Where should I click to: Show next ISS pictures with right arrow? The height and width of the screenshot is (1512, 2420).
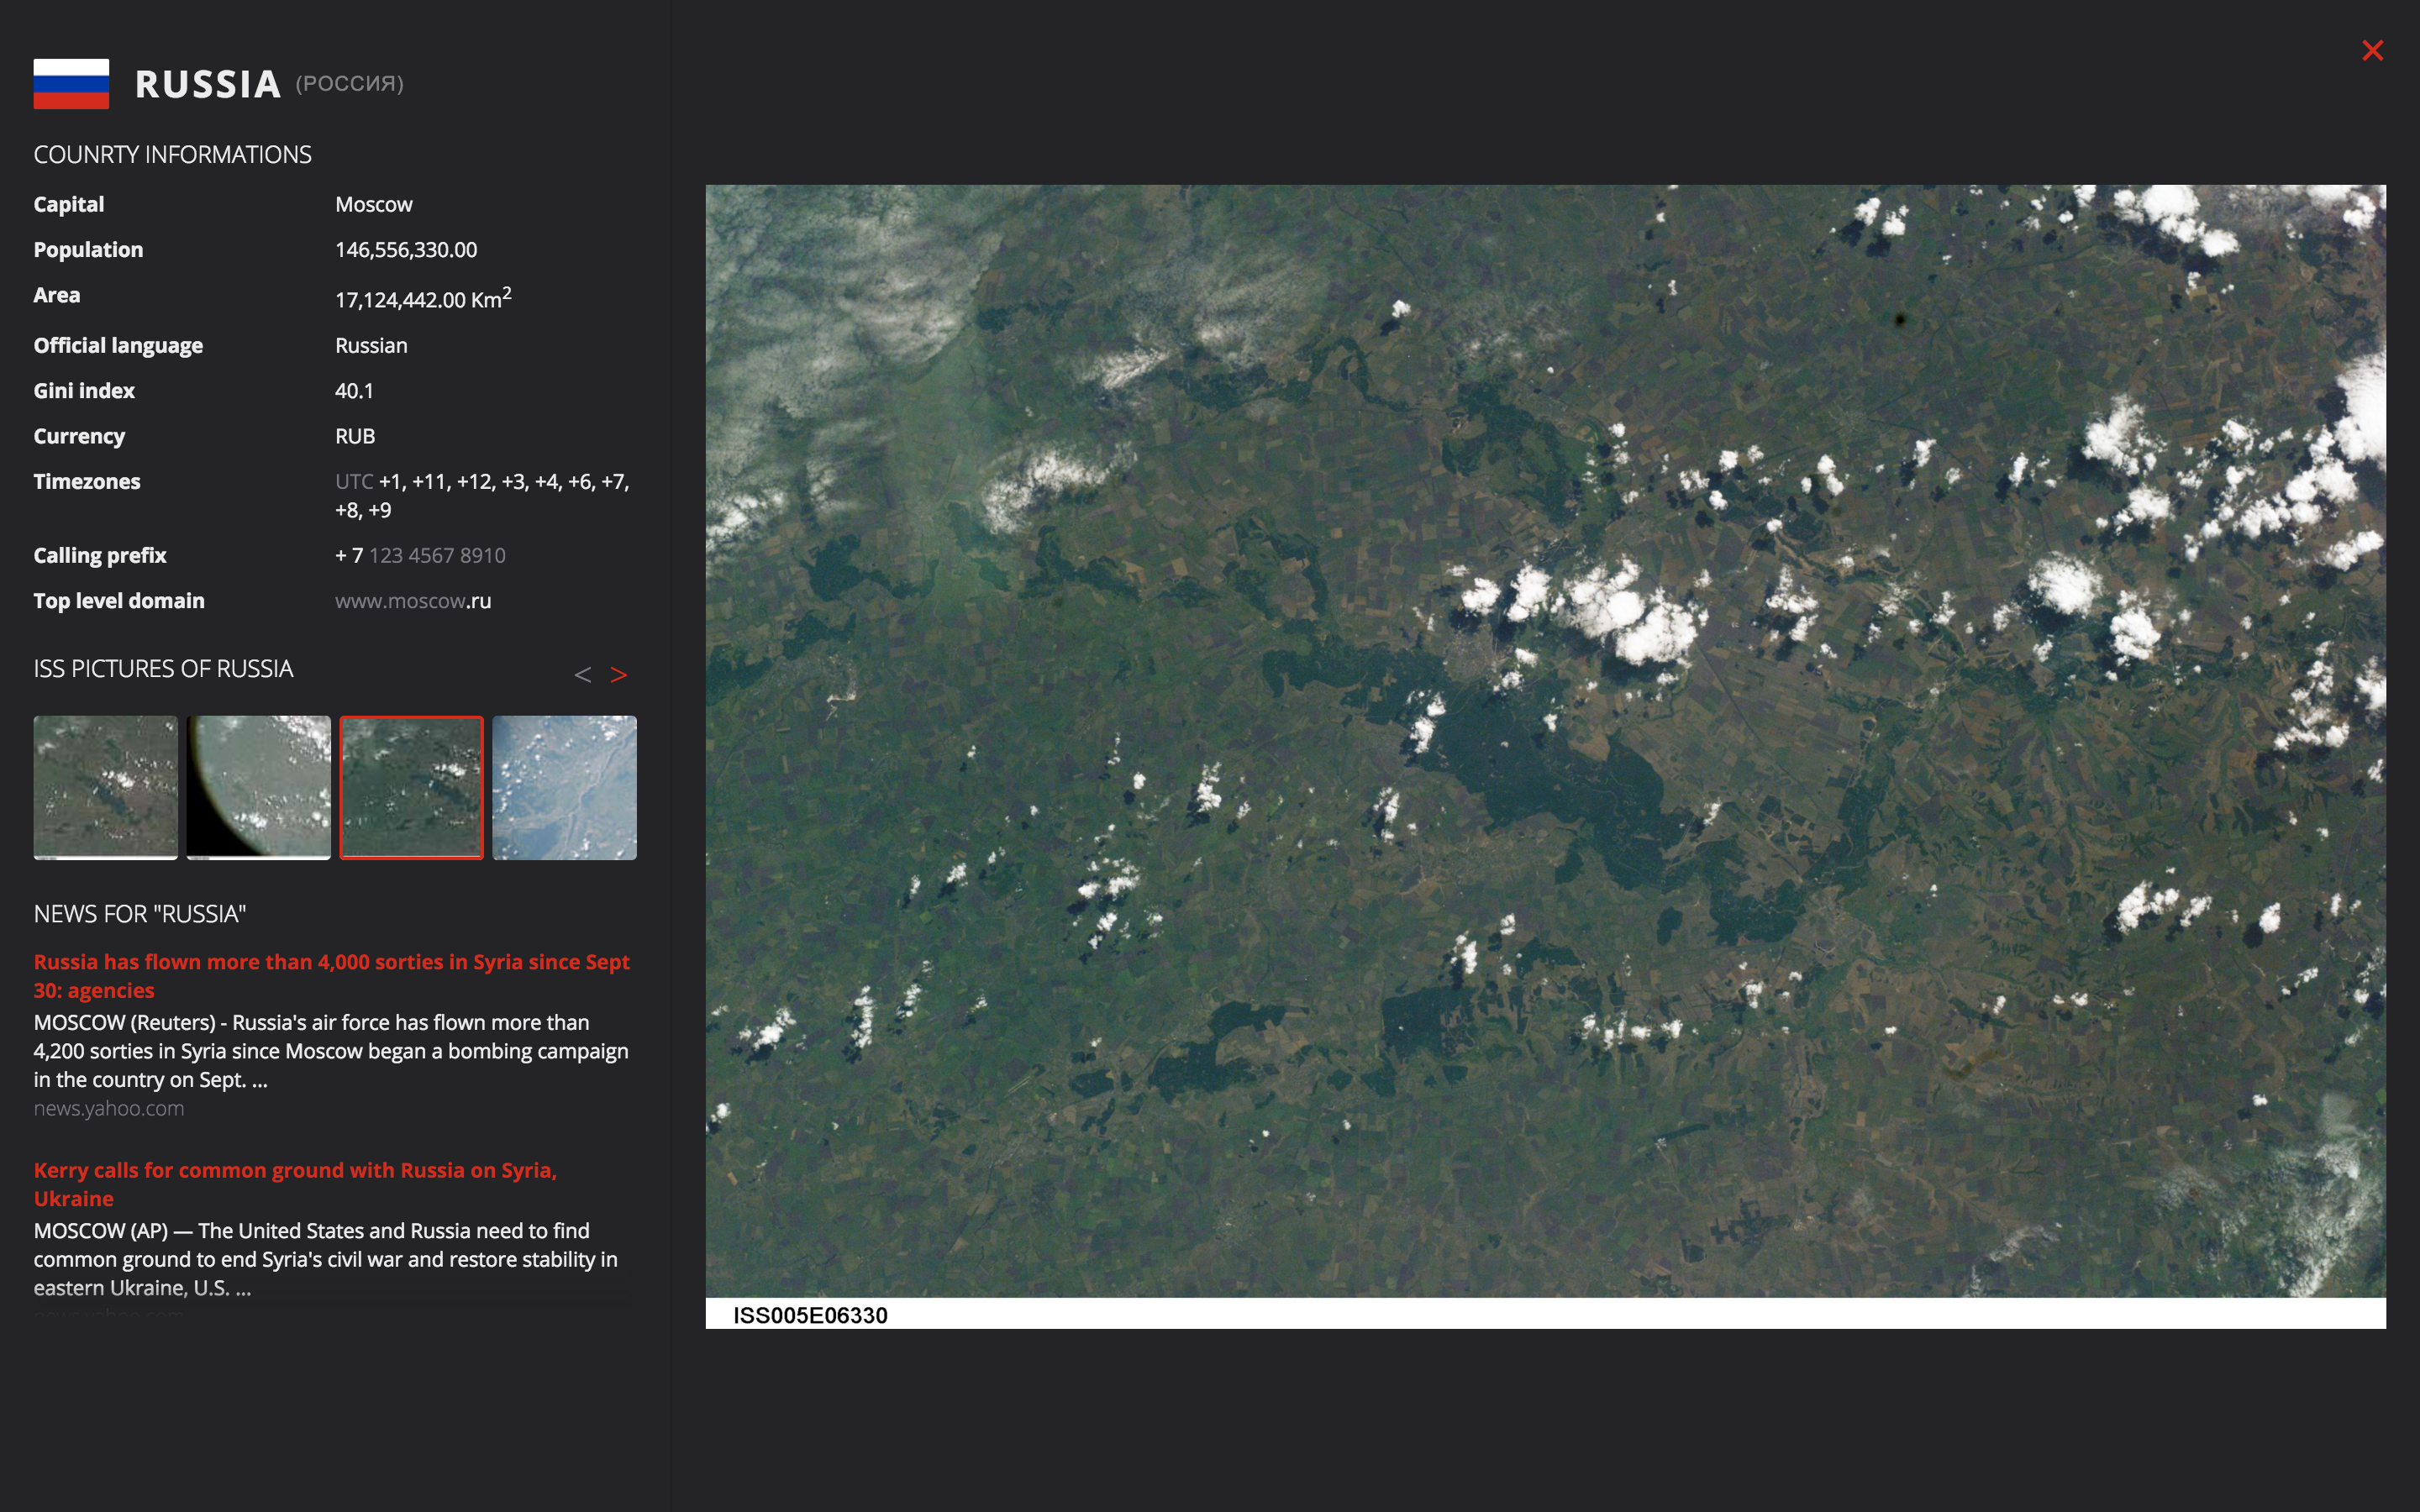click(619, 675)
